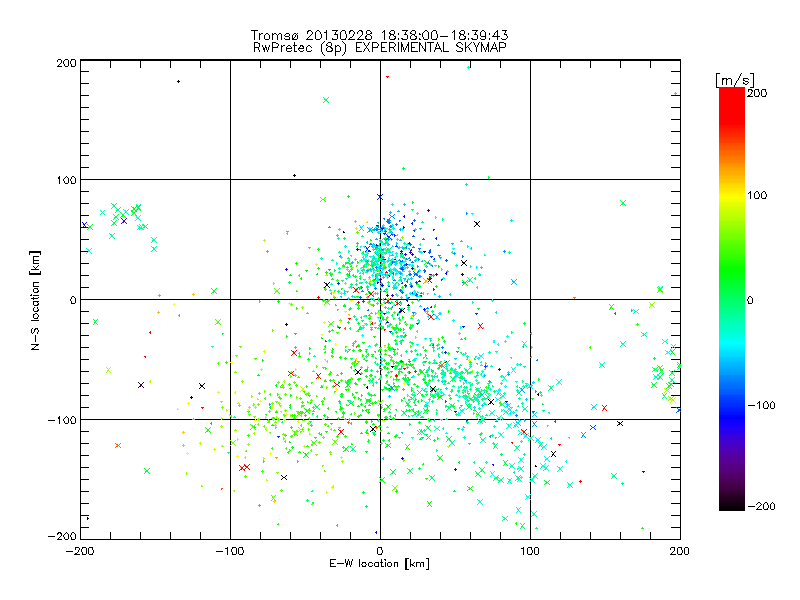The width and height of the screenshot is (800, 600).
Task: Click the '200' tick label on the N-S axis
Action: click(x=66, y=63)
